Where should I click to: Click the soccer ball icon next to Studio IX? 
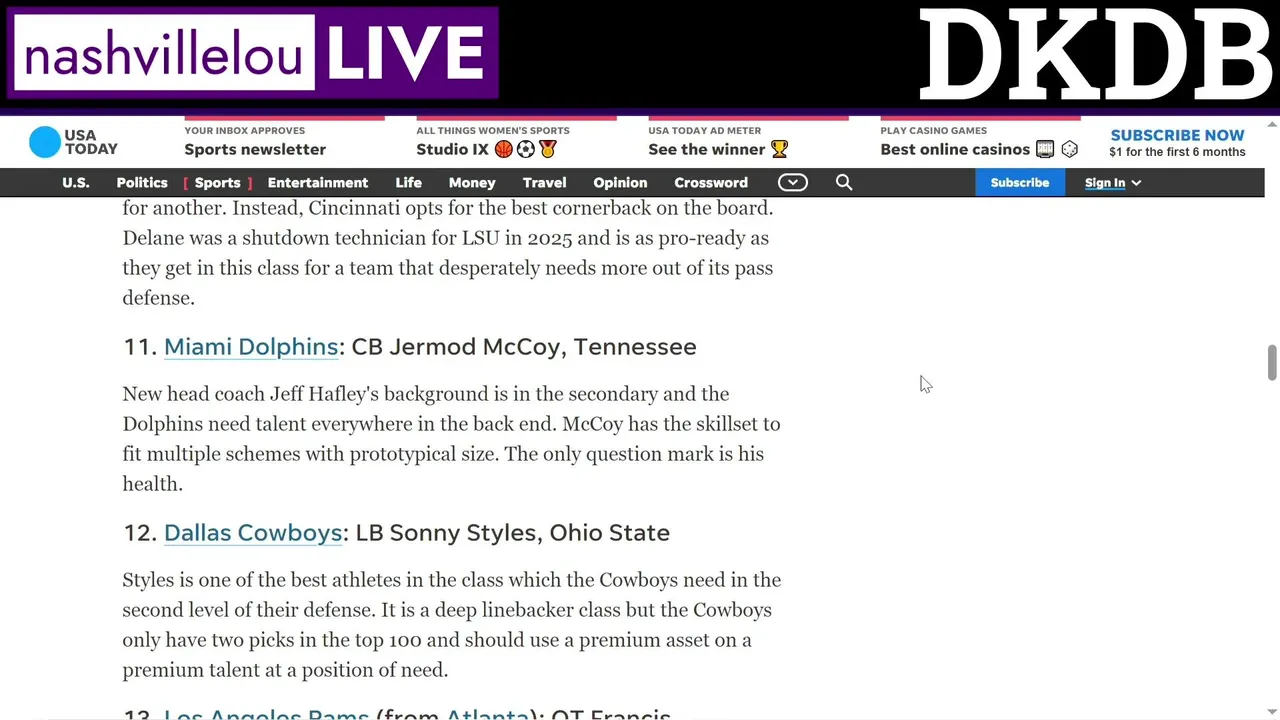[525, 149]
